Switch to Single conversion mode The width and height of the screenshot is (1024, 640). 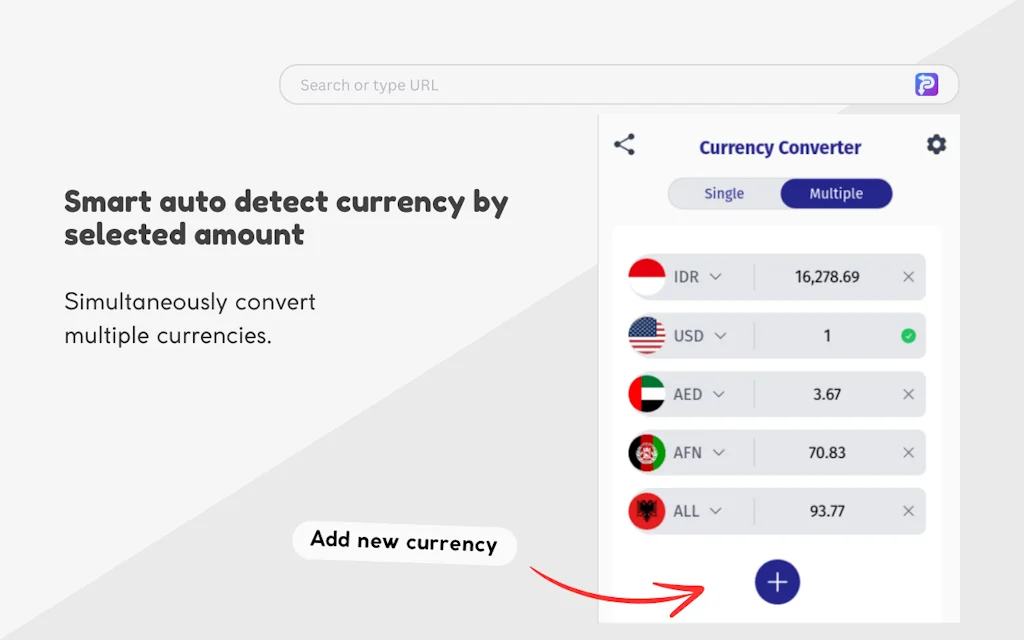(723, 193)
